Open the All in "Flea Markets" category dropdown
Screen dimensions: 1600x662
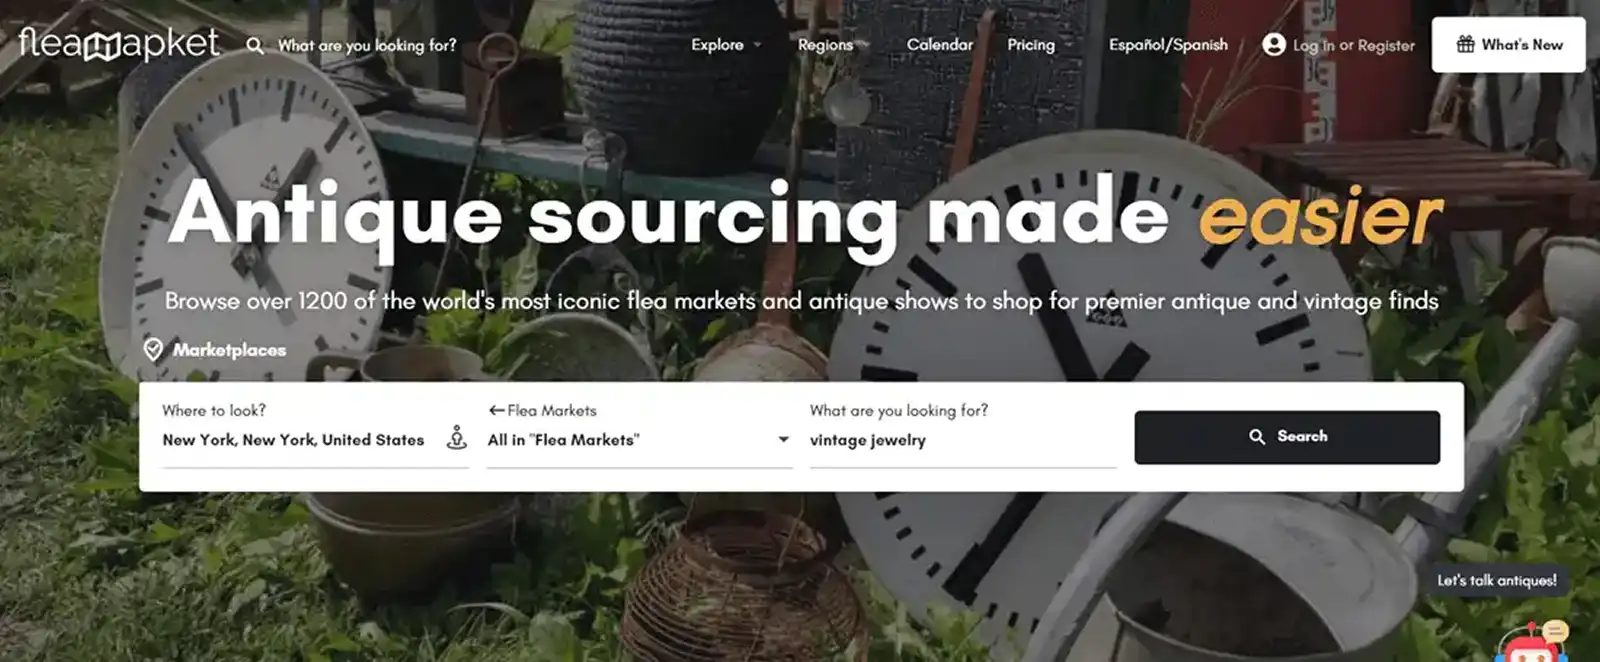639,440
